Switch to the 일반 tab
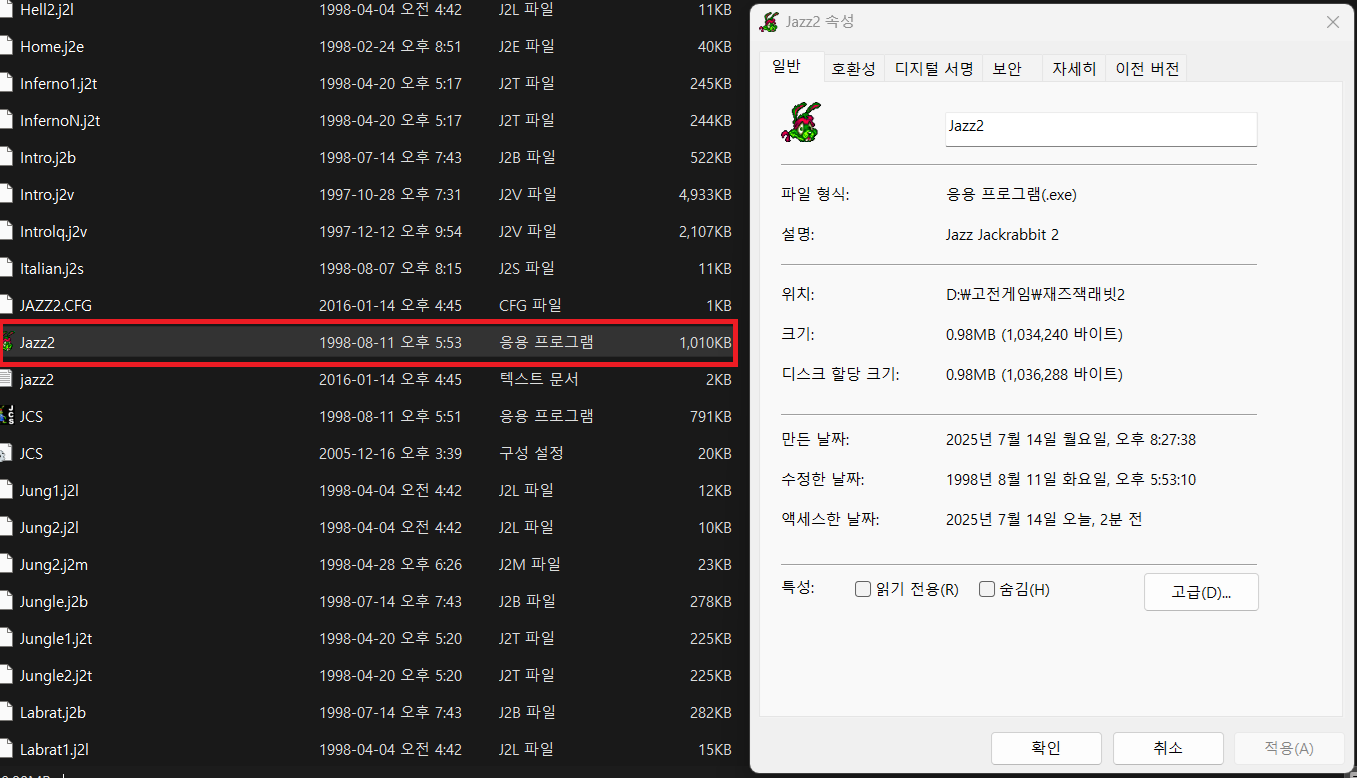The width and height of the screenshot is (1357, 778). (787, 67)
